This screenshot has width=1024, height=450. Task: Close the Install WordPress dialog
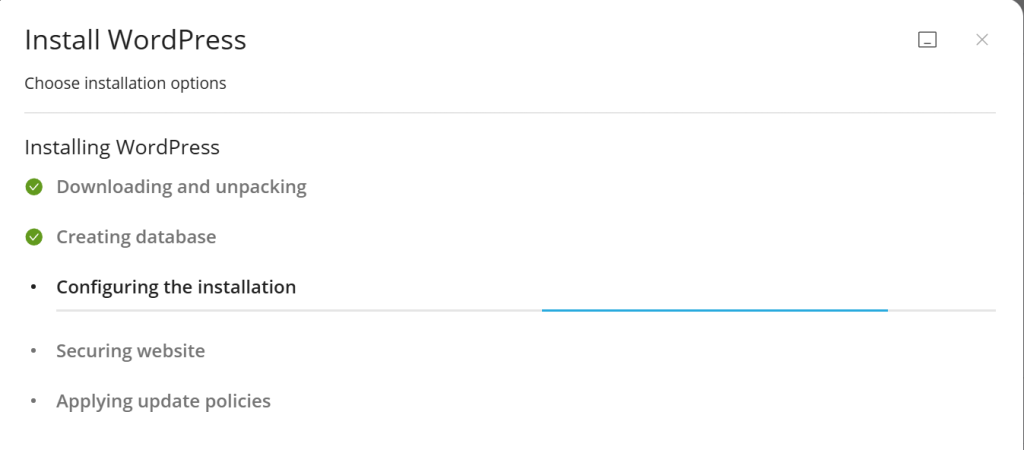982,40
